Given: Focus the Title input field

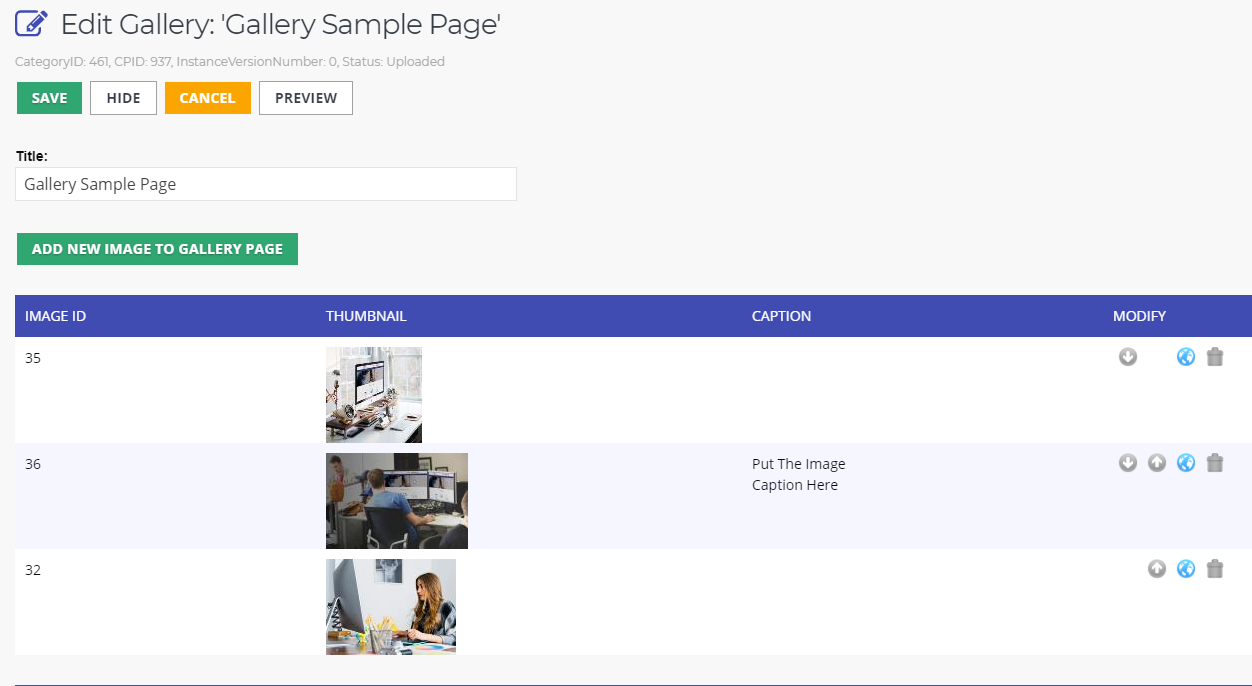Looking at the screenshot, I should pyautogui.click(x=266, y=184).
